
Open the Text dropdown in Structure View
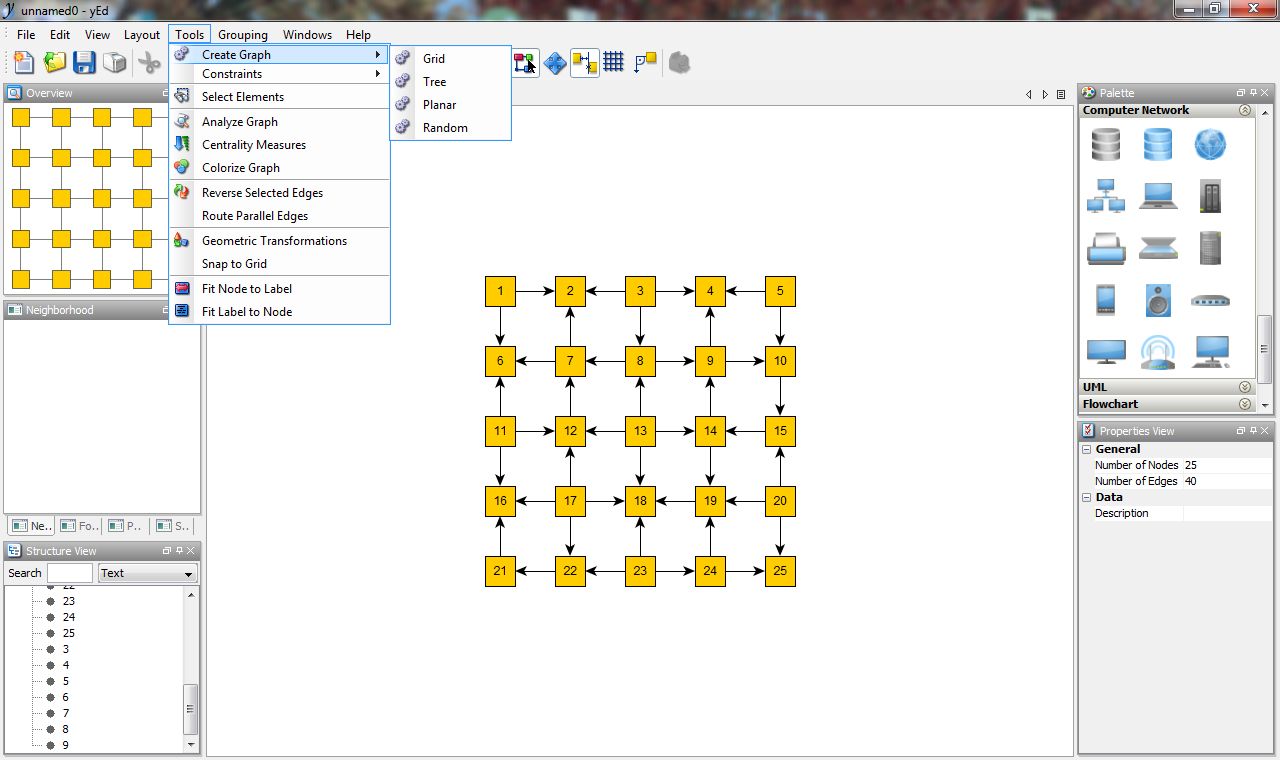[x=147, y=573]
